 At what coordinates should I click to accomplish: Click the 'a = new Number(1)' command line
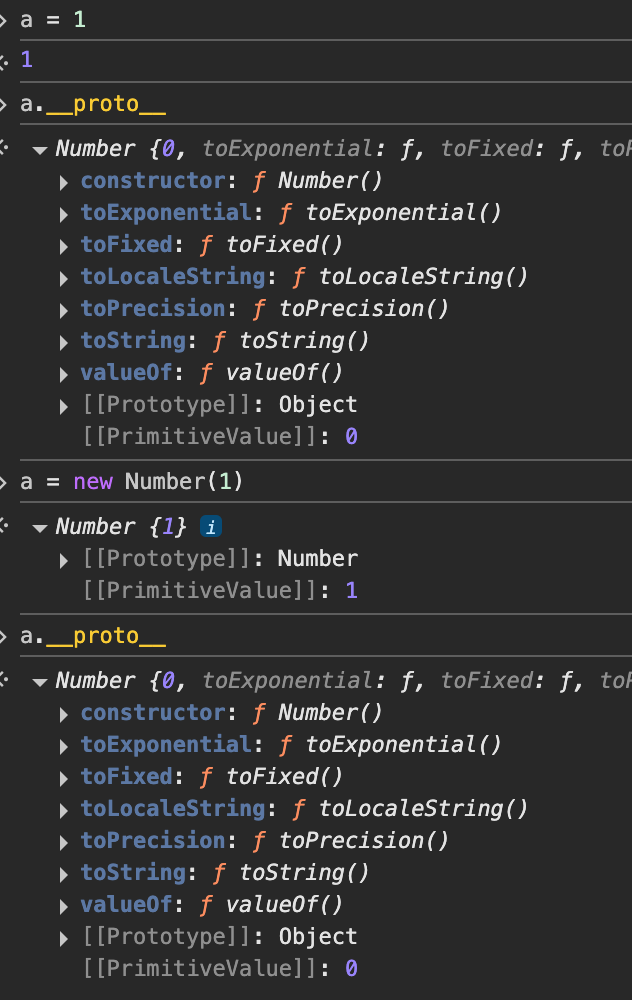coord(132,482)
